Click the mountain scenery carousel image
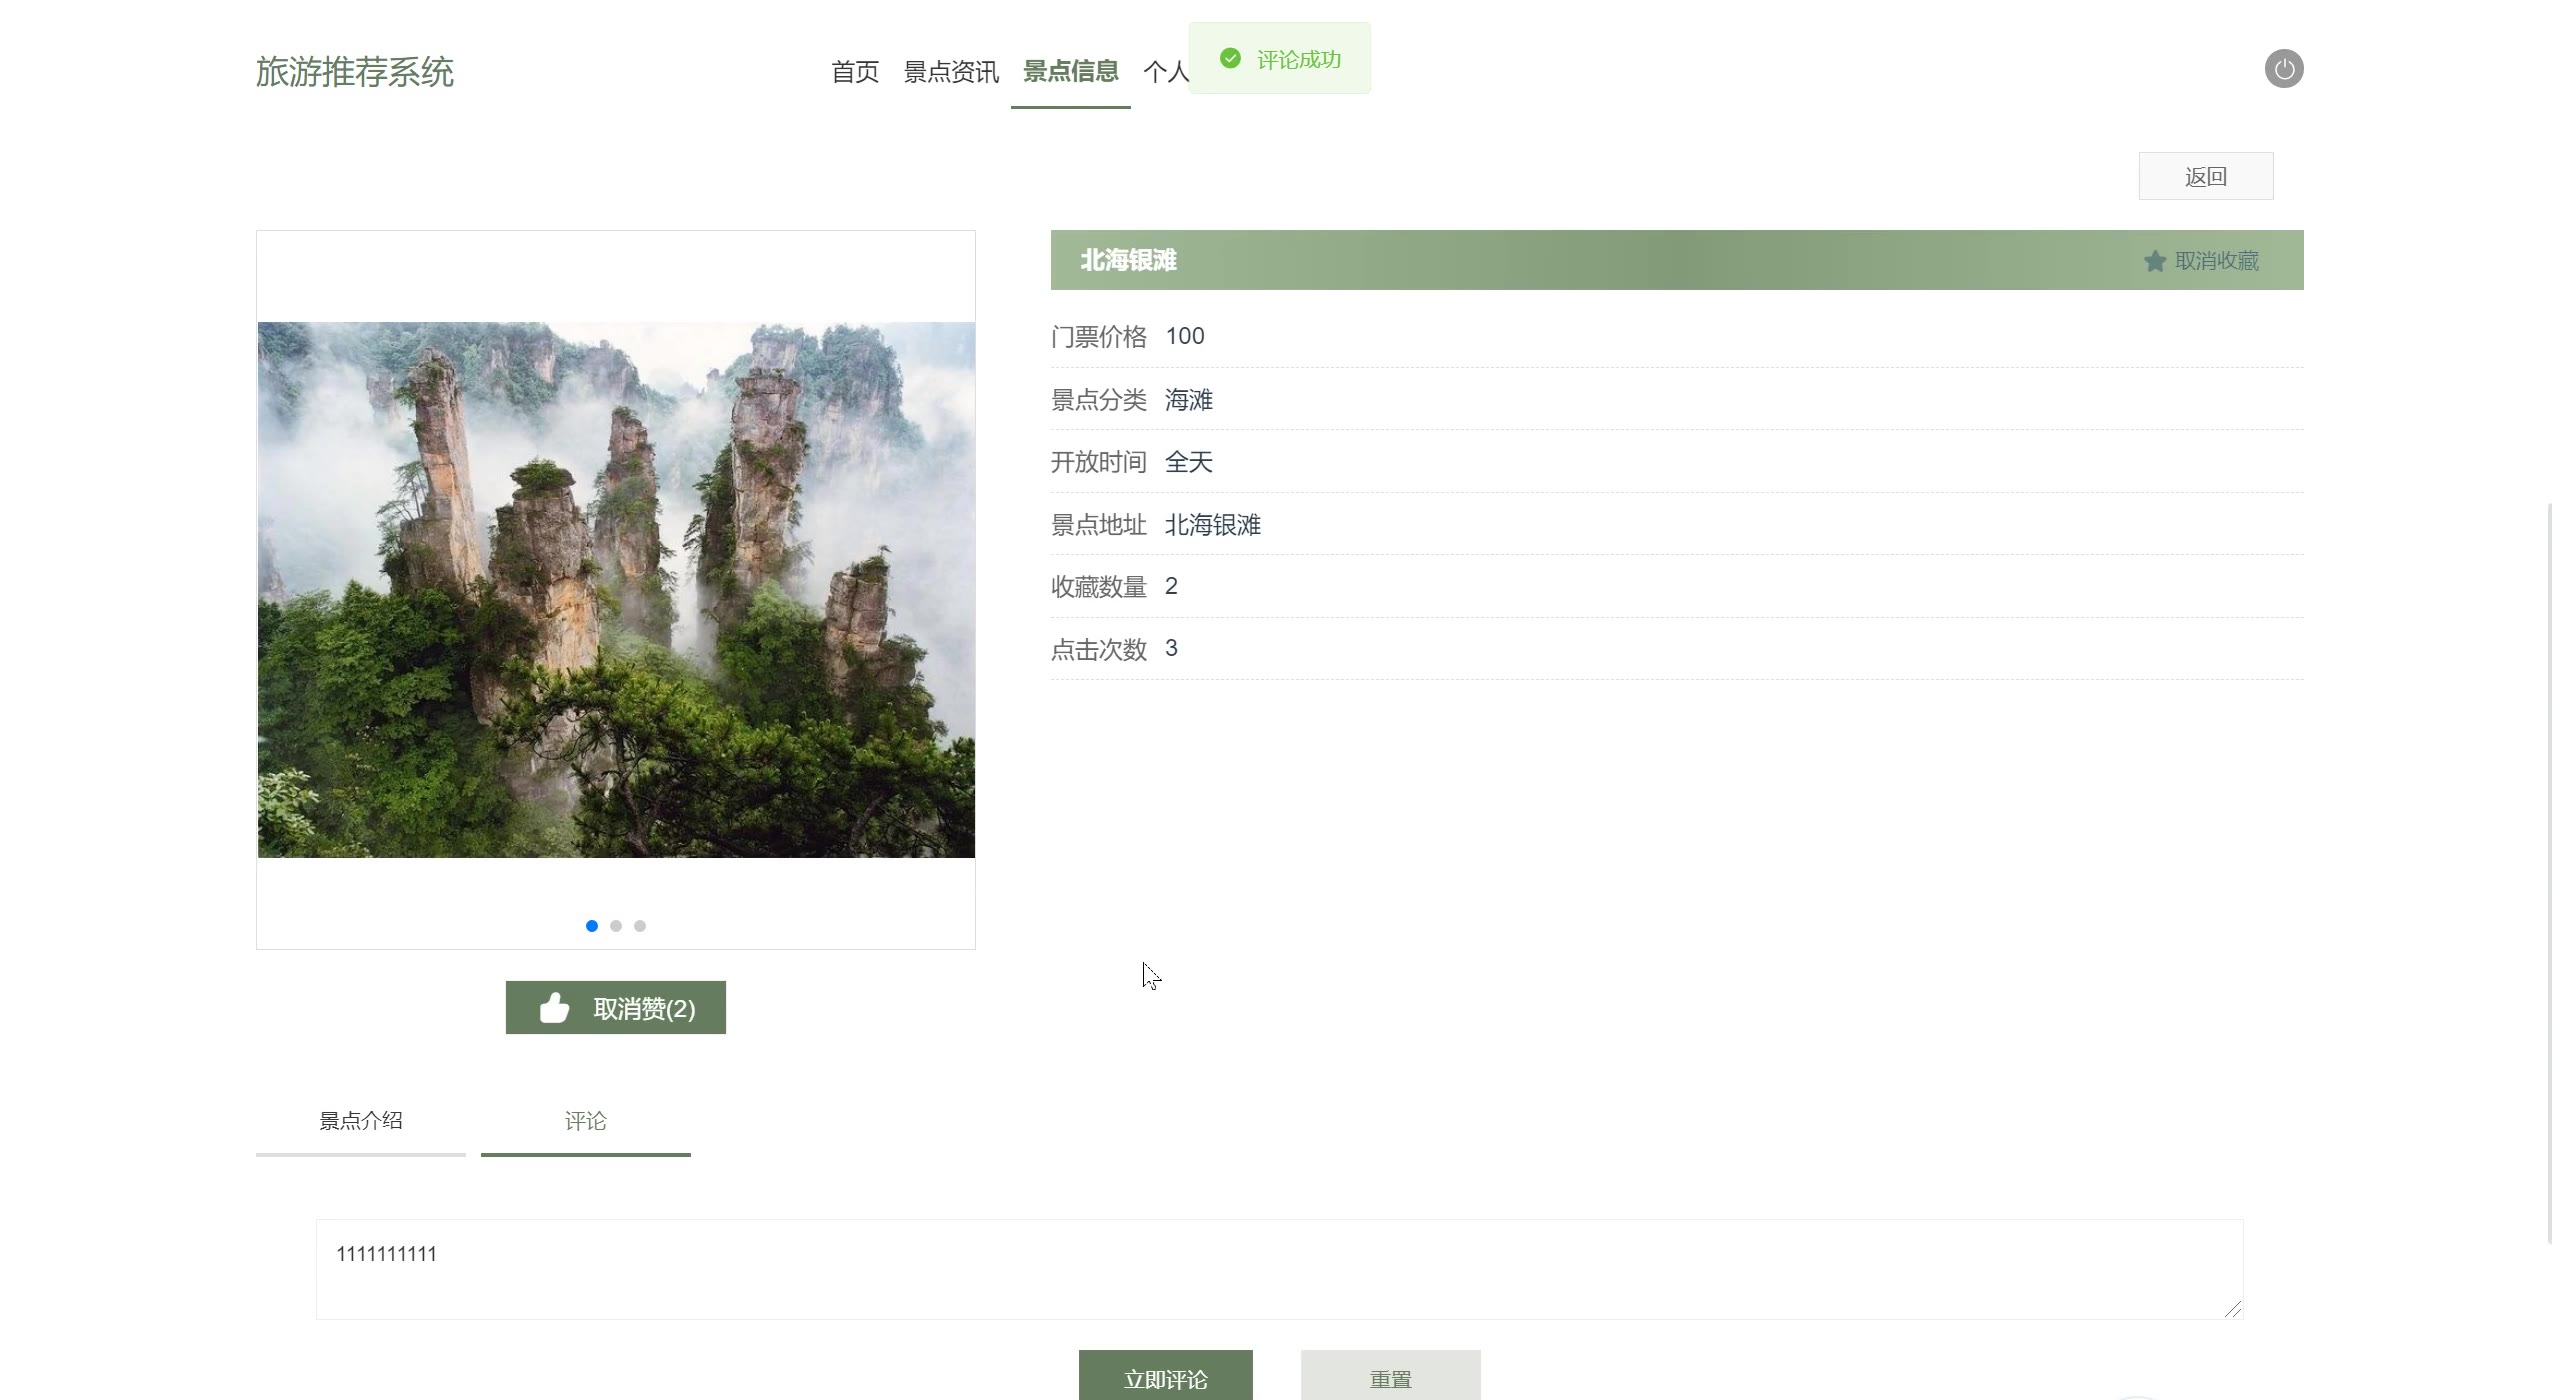Screen dimensions: 2552x1400 616,590
